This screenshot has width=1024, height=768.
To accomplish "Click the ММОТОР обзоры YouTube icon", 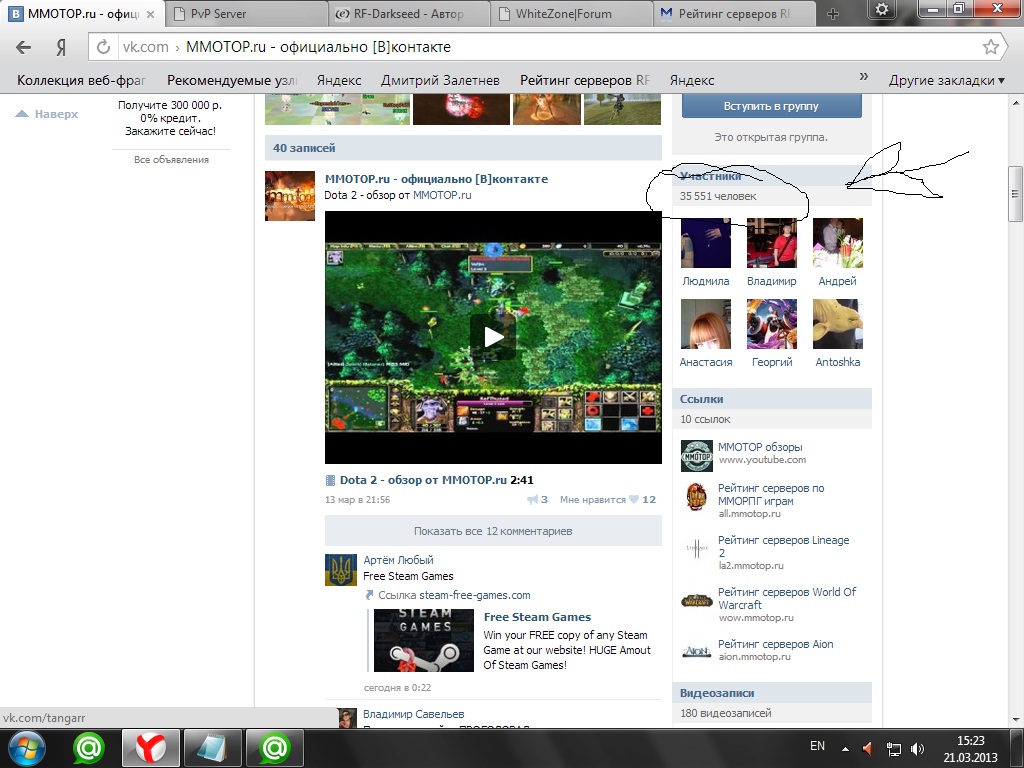I will 697,455.
